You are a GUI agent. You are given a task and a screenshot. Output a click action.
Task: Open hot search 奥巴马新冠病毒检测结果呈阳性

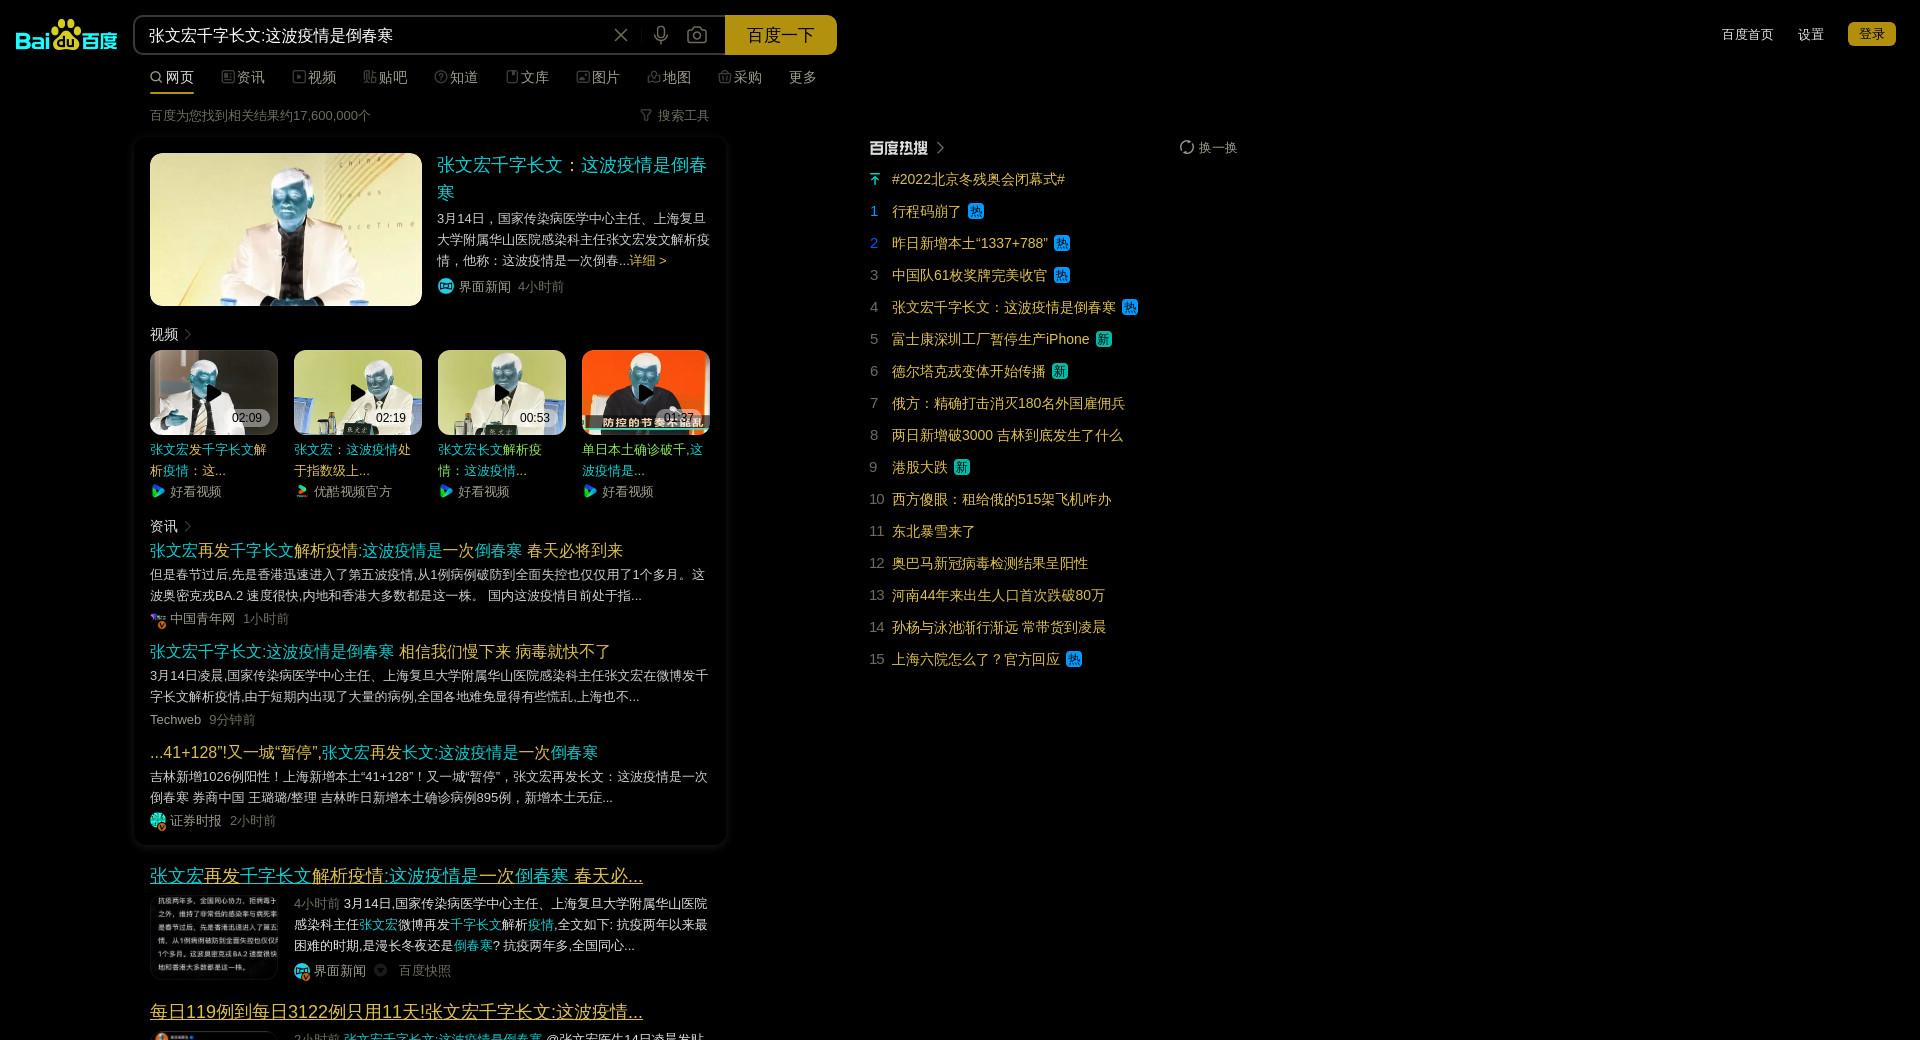coord(990,563)
